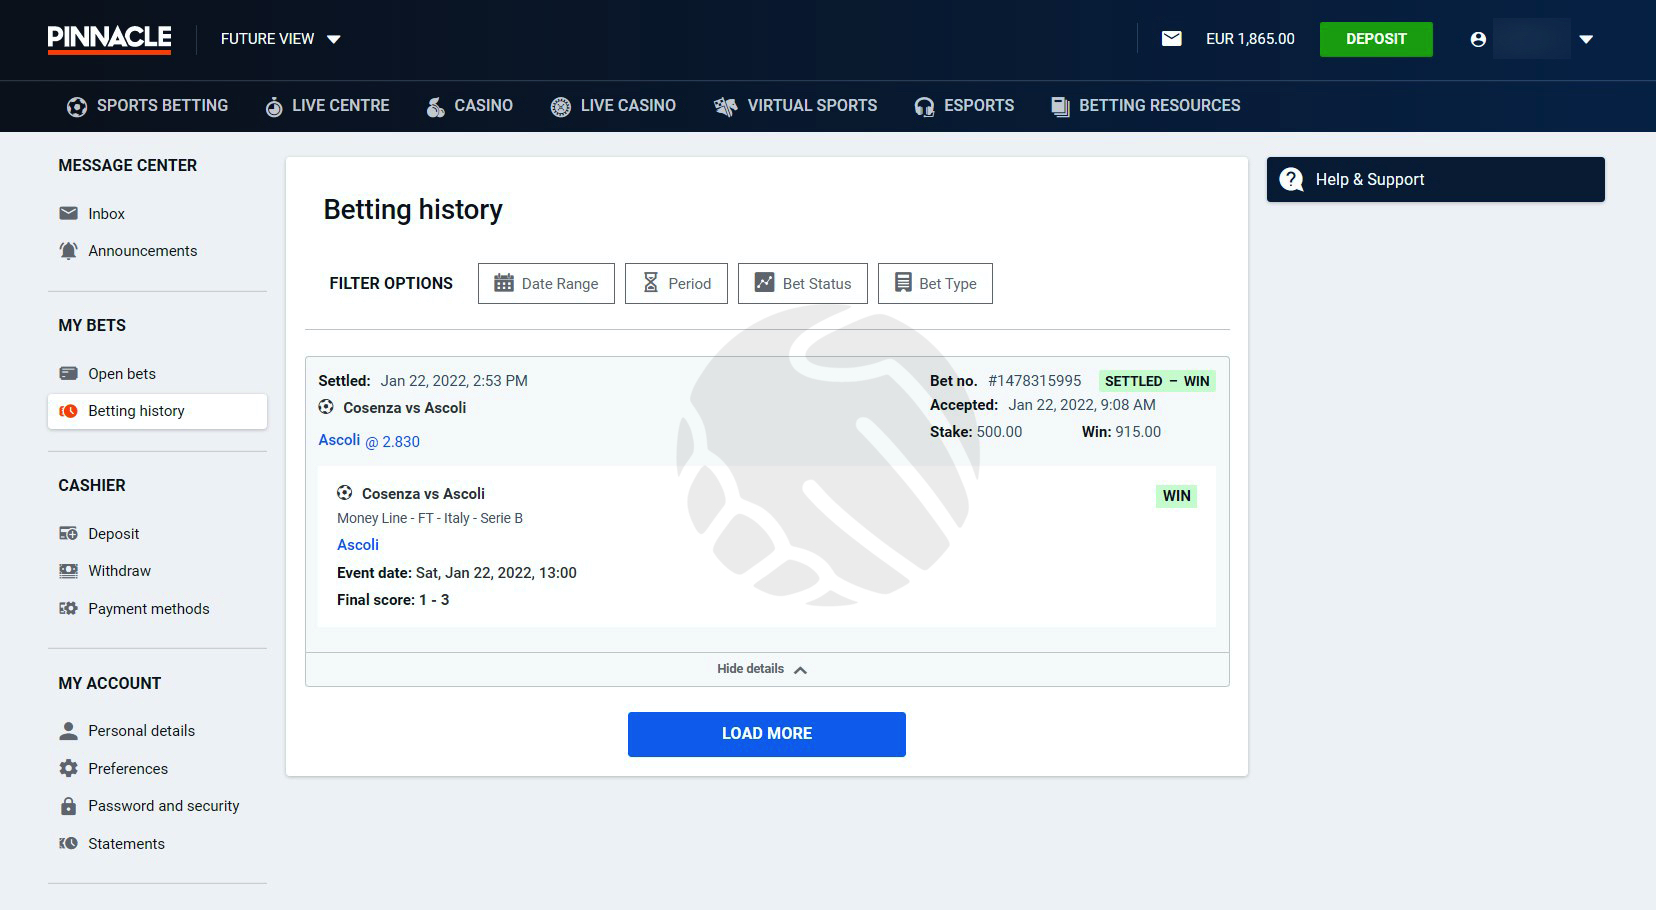The image size is (1656, 910).
Task: Click the Ascoli link in bet details
Action: (x=358, y=545)
